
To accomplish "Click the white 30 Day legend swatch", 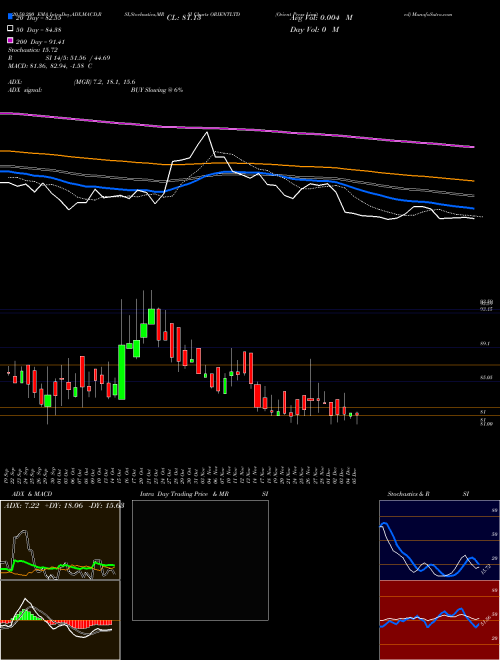I will click(11, 29).
